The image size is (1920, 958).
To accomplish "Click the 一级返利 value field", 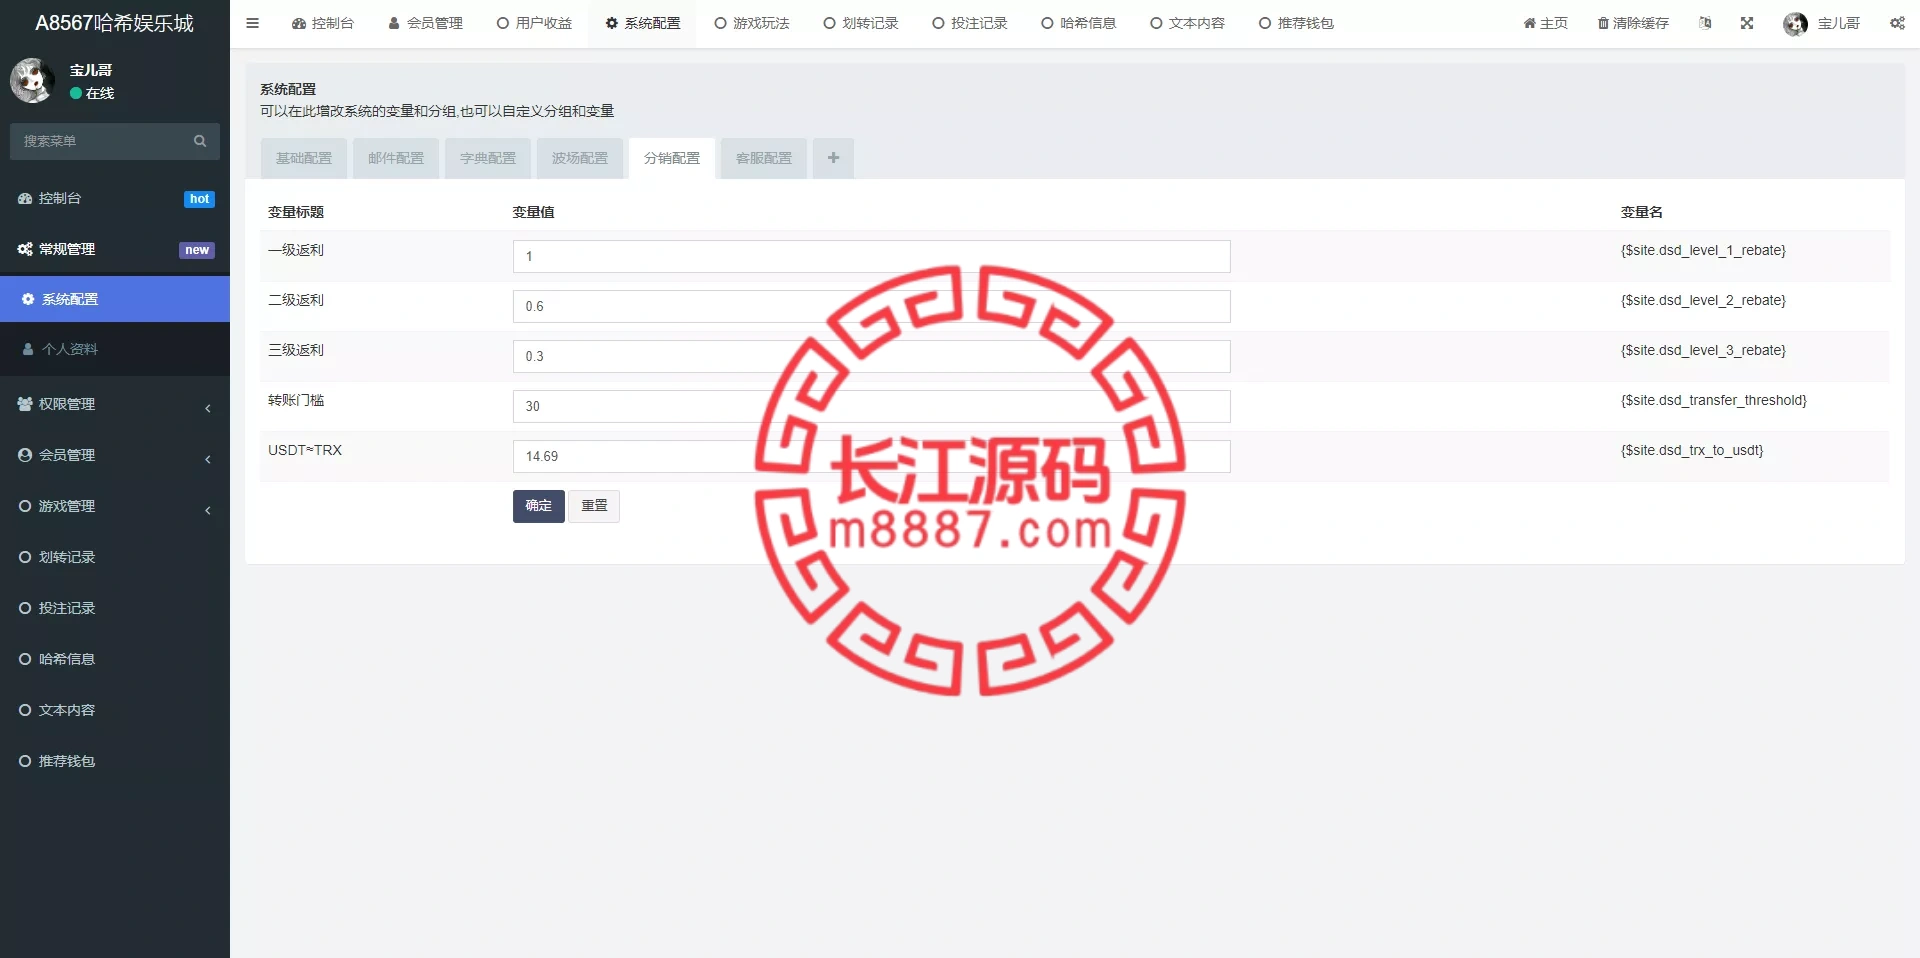I will pos(871,256).
